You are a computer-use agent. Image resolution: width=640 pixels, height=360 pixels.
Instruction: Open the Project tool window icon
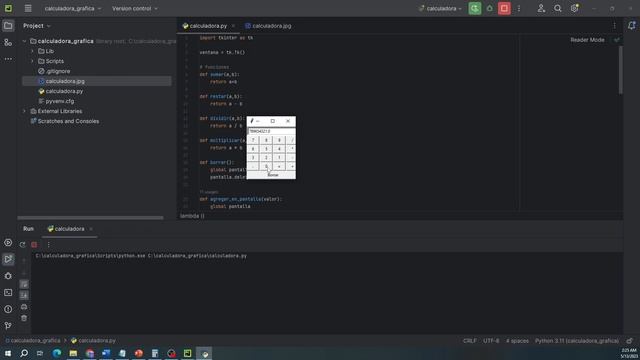tap(8, 26)
